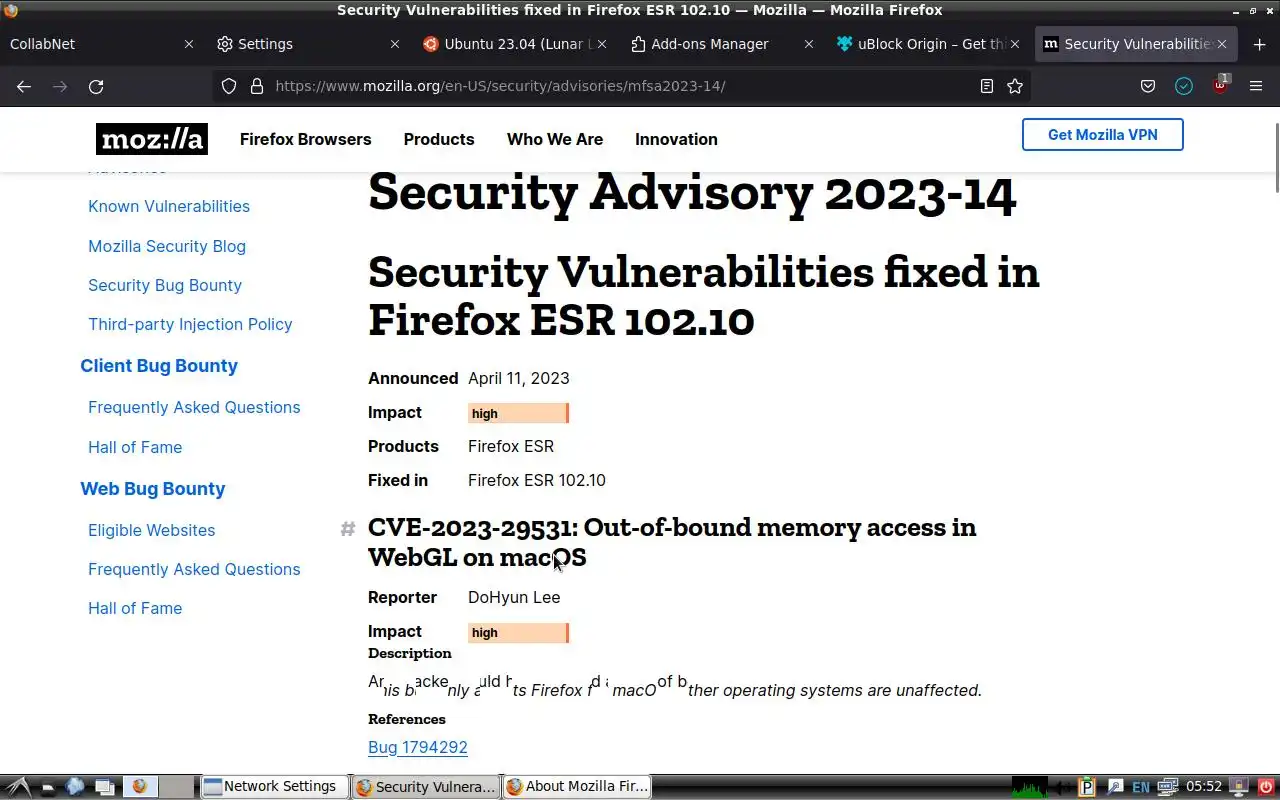Switch to the Add-ons Manager tab
The height and width of the screenshot is (800, 1280).
[x=722, y=44]
